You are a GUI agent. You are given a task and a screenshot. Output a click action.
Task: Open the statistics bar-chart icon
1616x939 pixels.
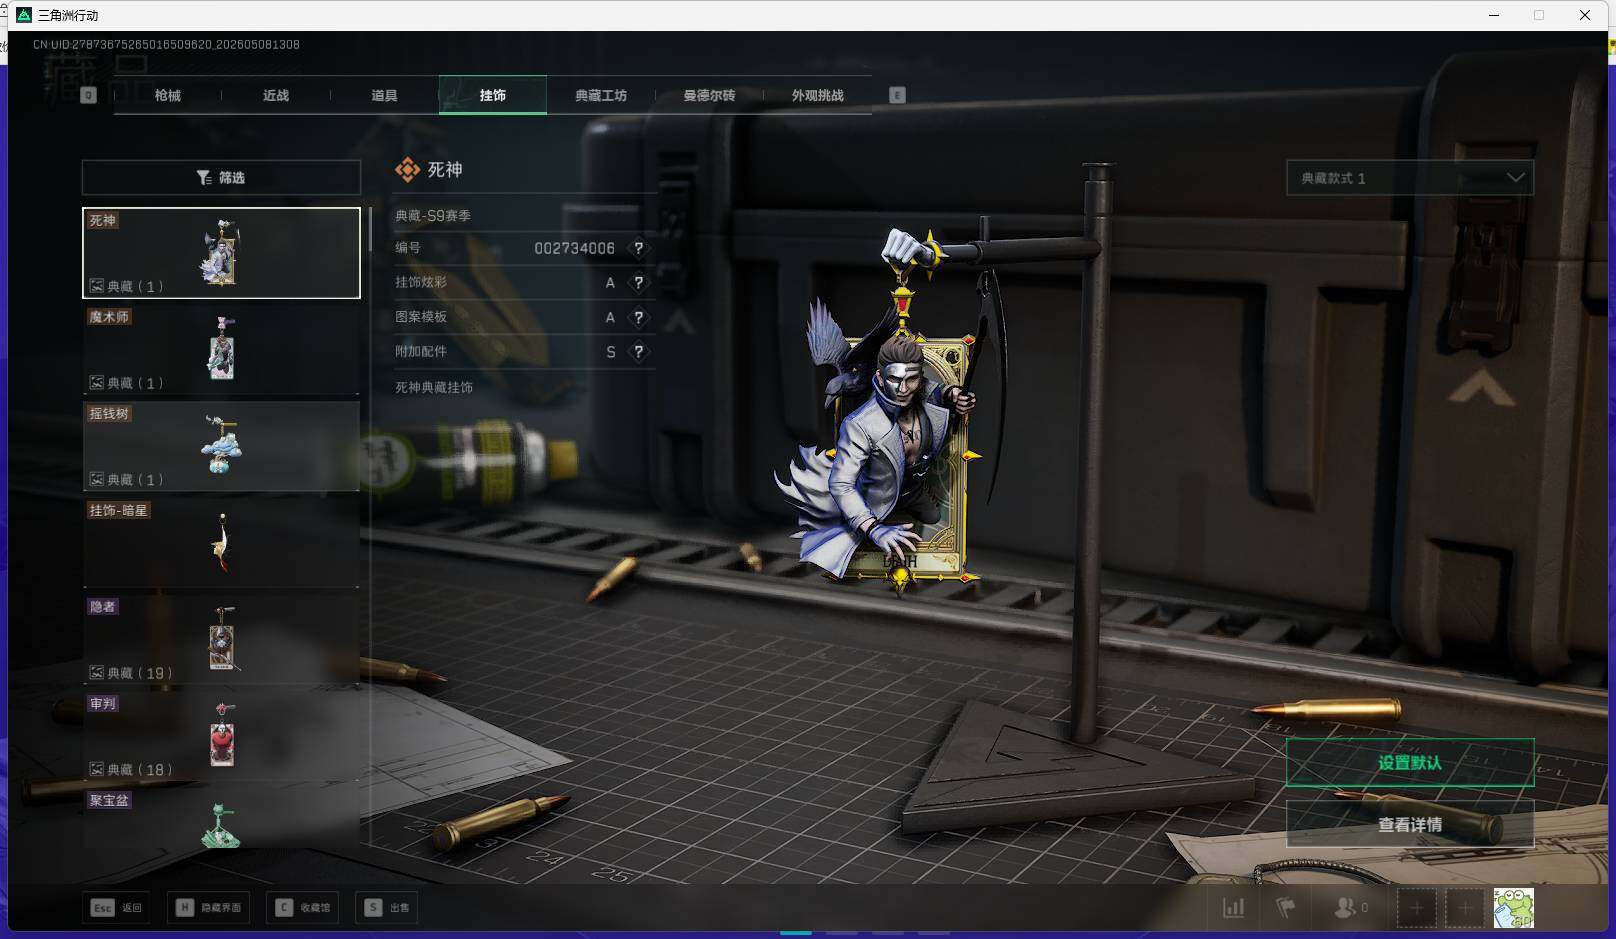pyautogui.click(x=1234, y=908)
